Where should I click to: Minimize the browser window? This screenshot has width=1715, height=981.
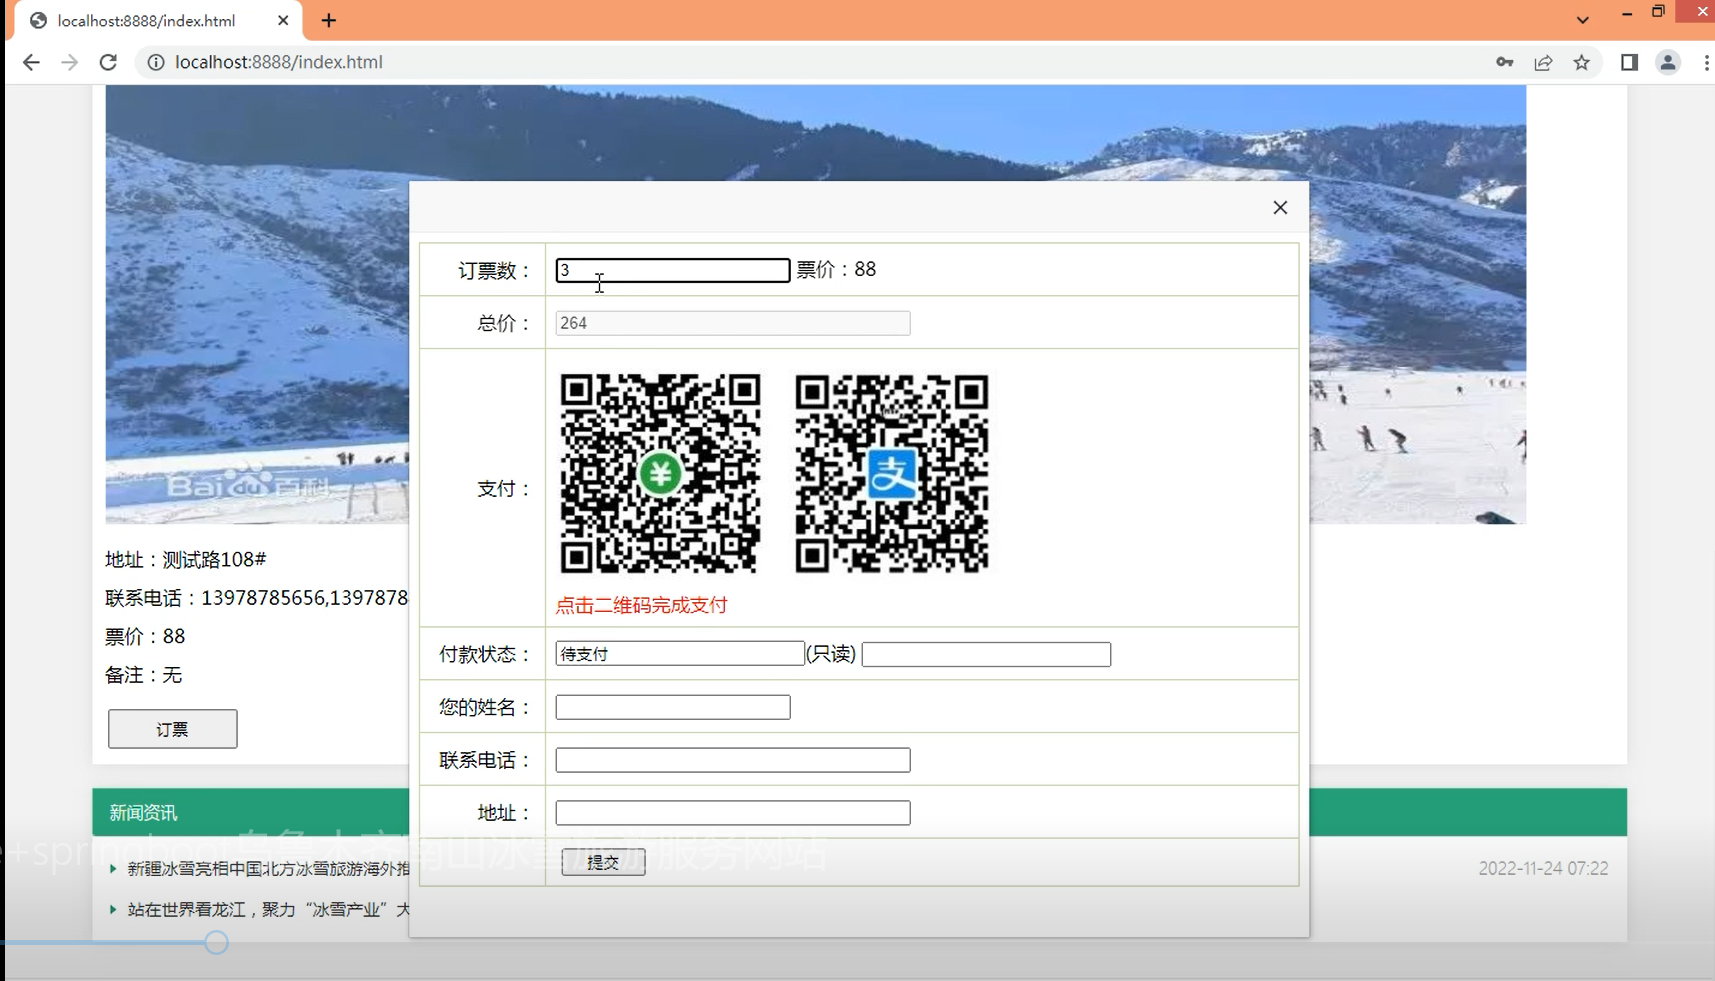[x=1627, y=13]
